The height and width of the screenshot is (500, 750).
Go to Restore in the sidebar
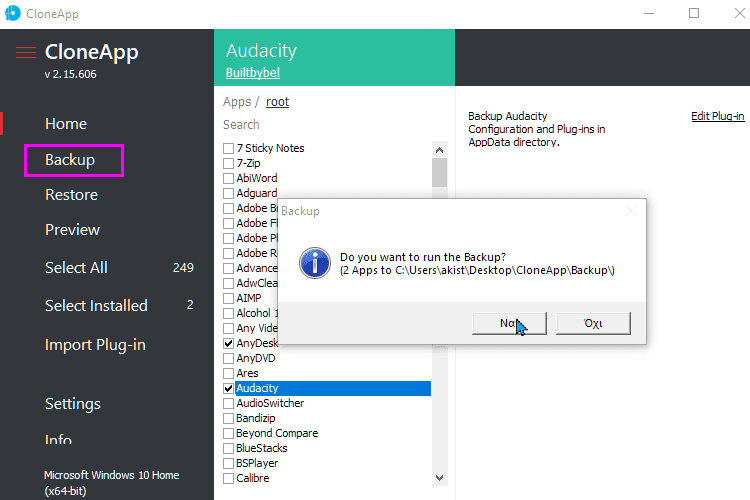click(71, 195)
